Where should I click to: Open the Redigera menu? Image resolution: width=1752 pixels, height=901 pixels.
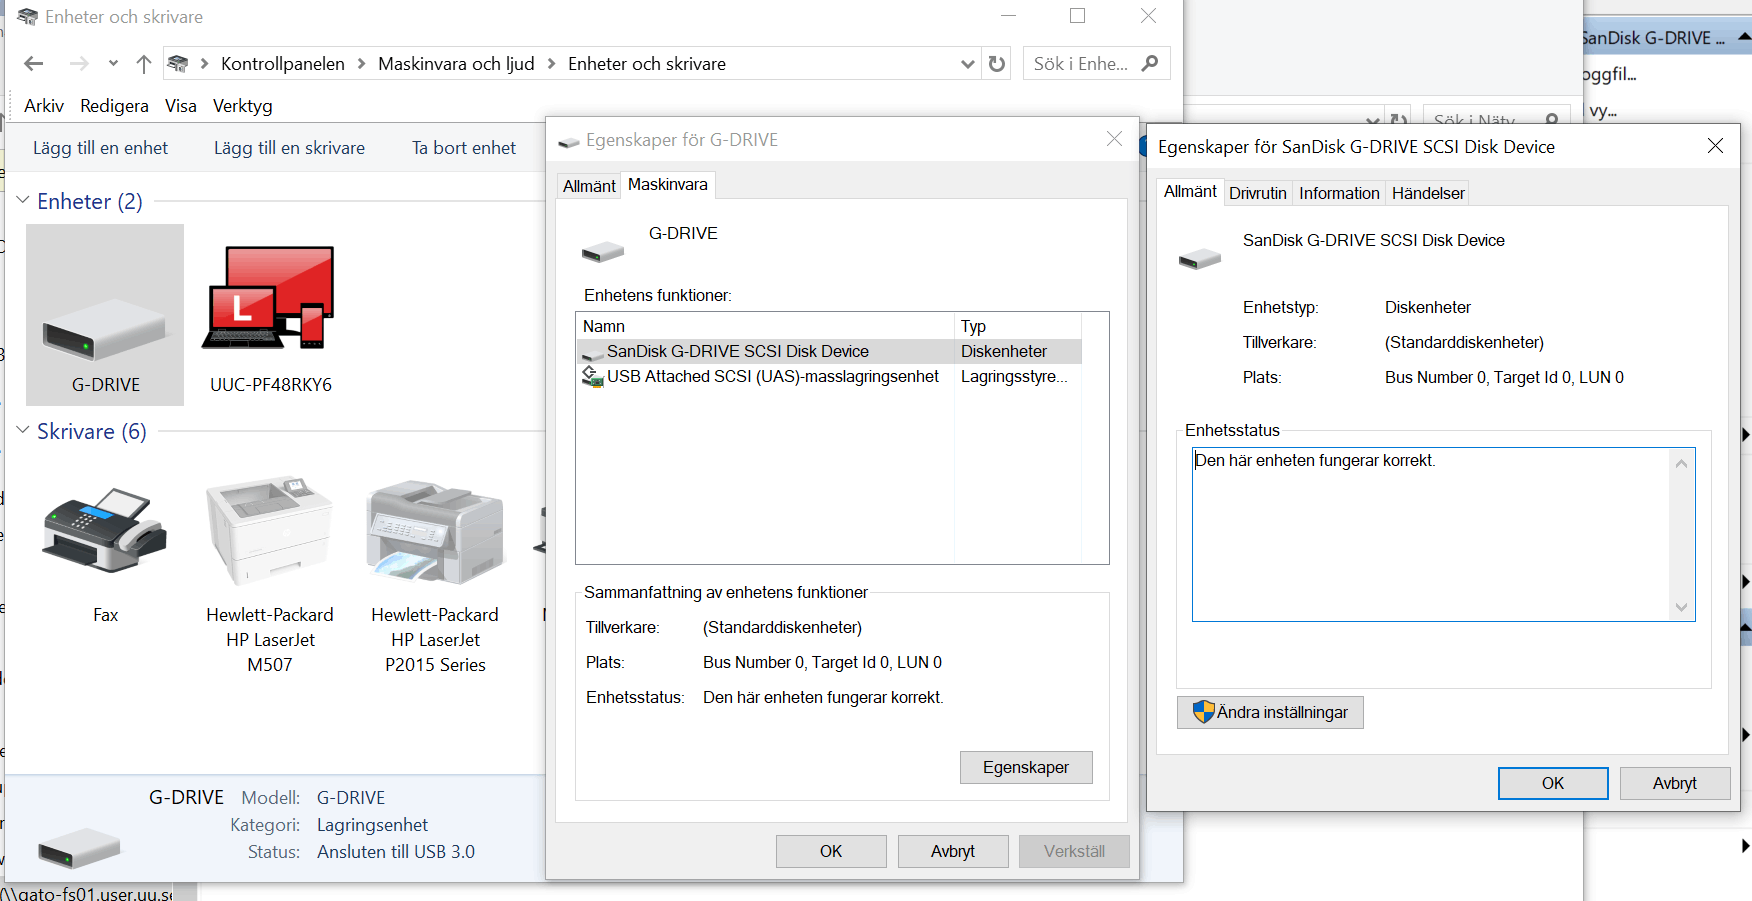[x=115, y=106]
